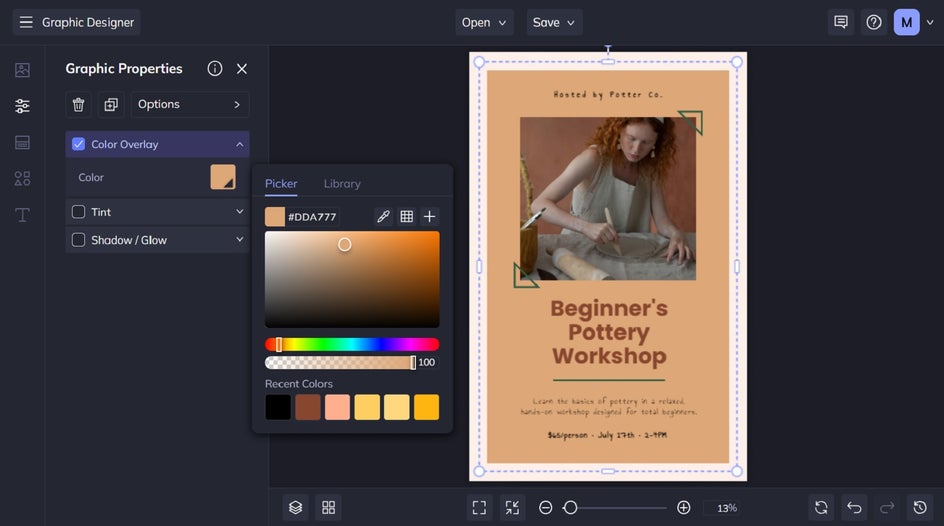Open the Text tool in sidebar
The width and height of the screenshot is (944, 526).
click(22, 215)
